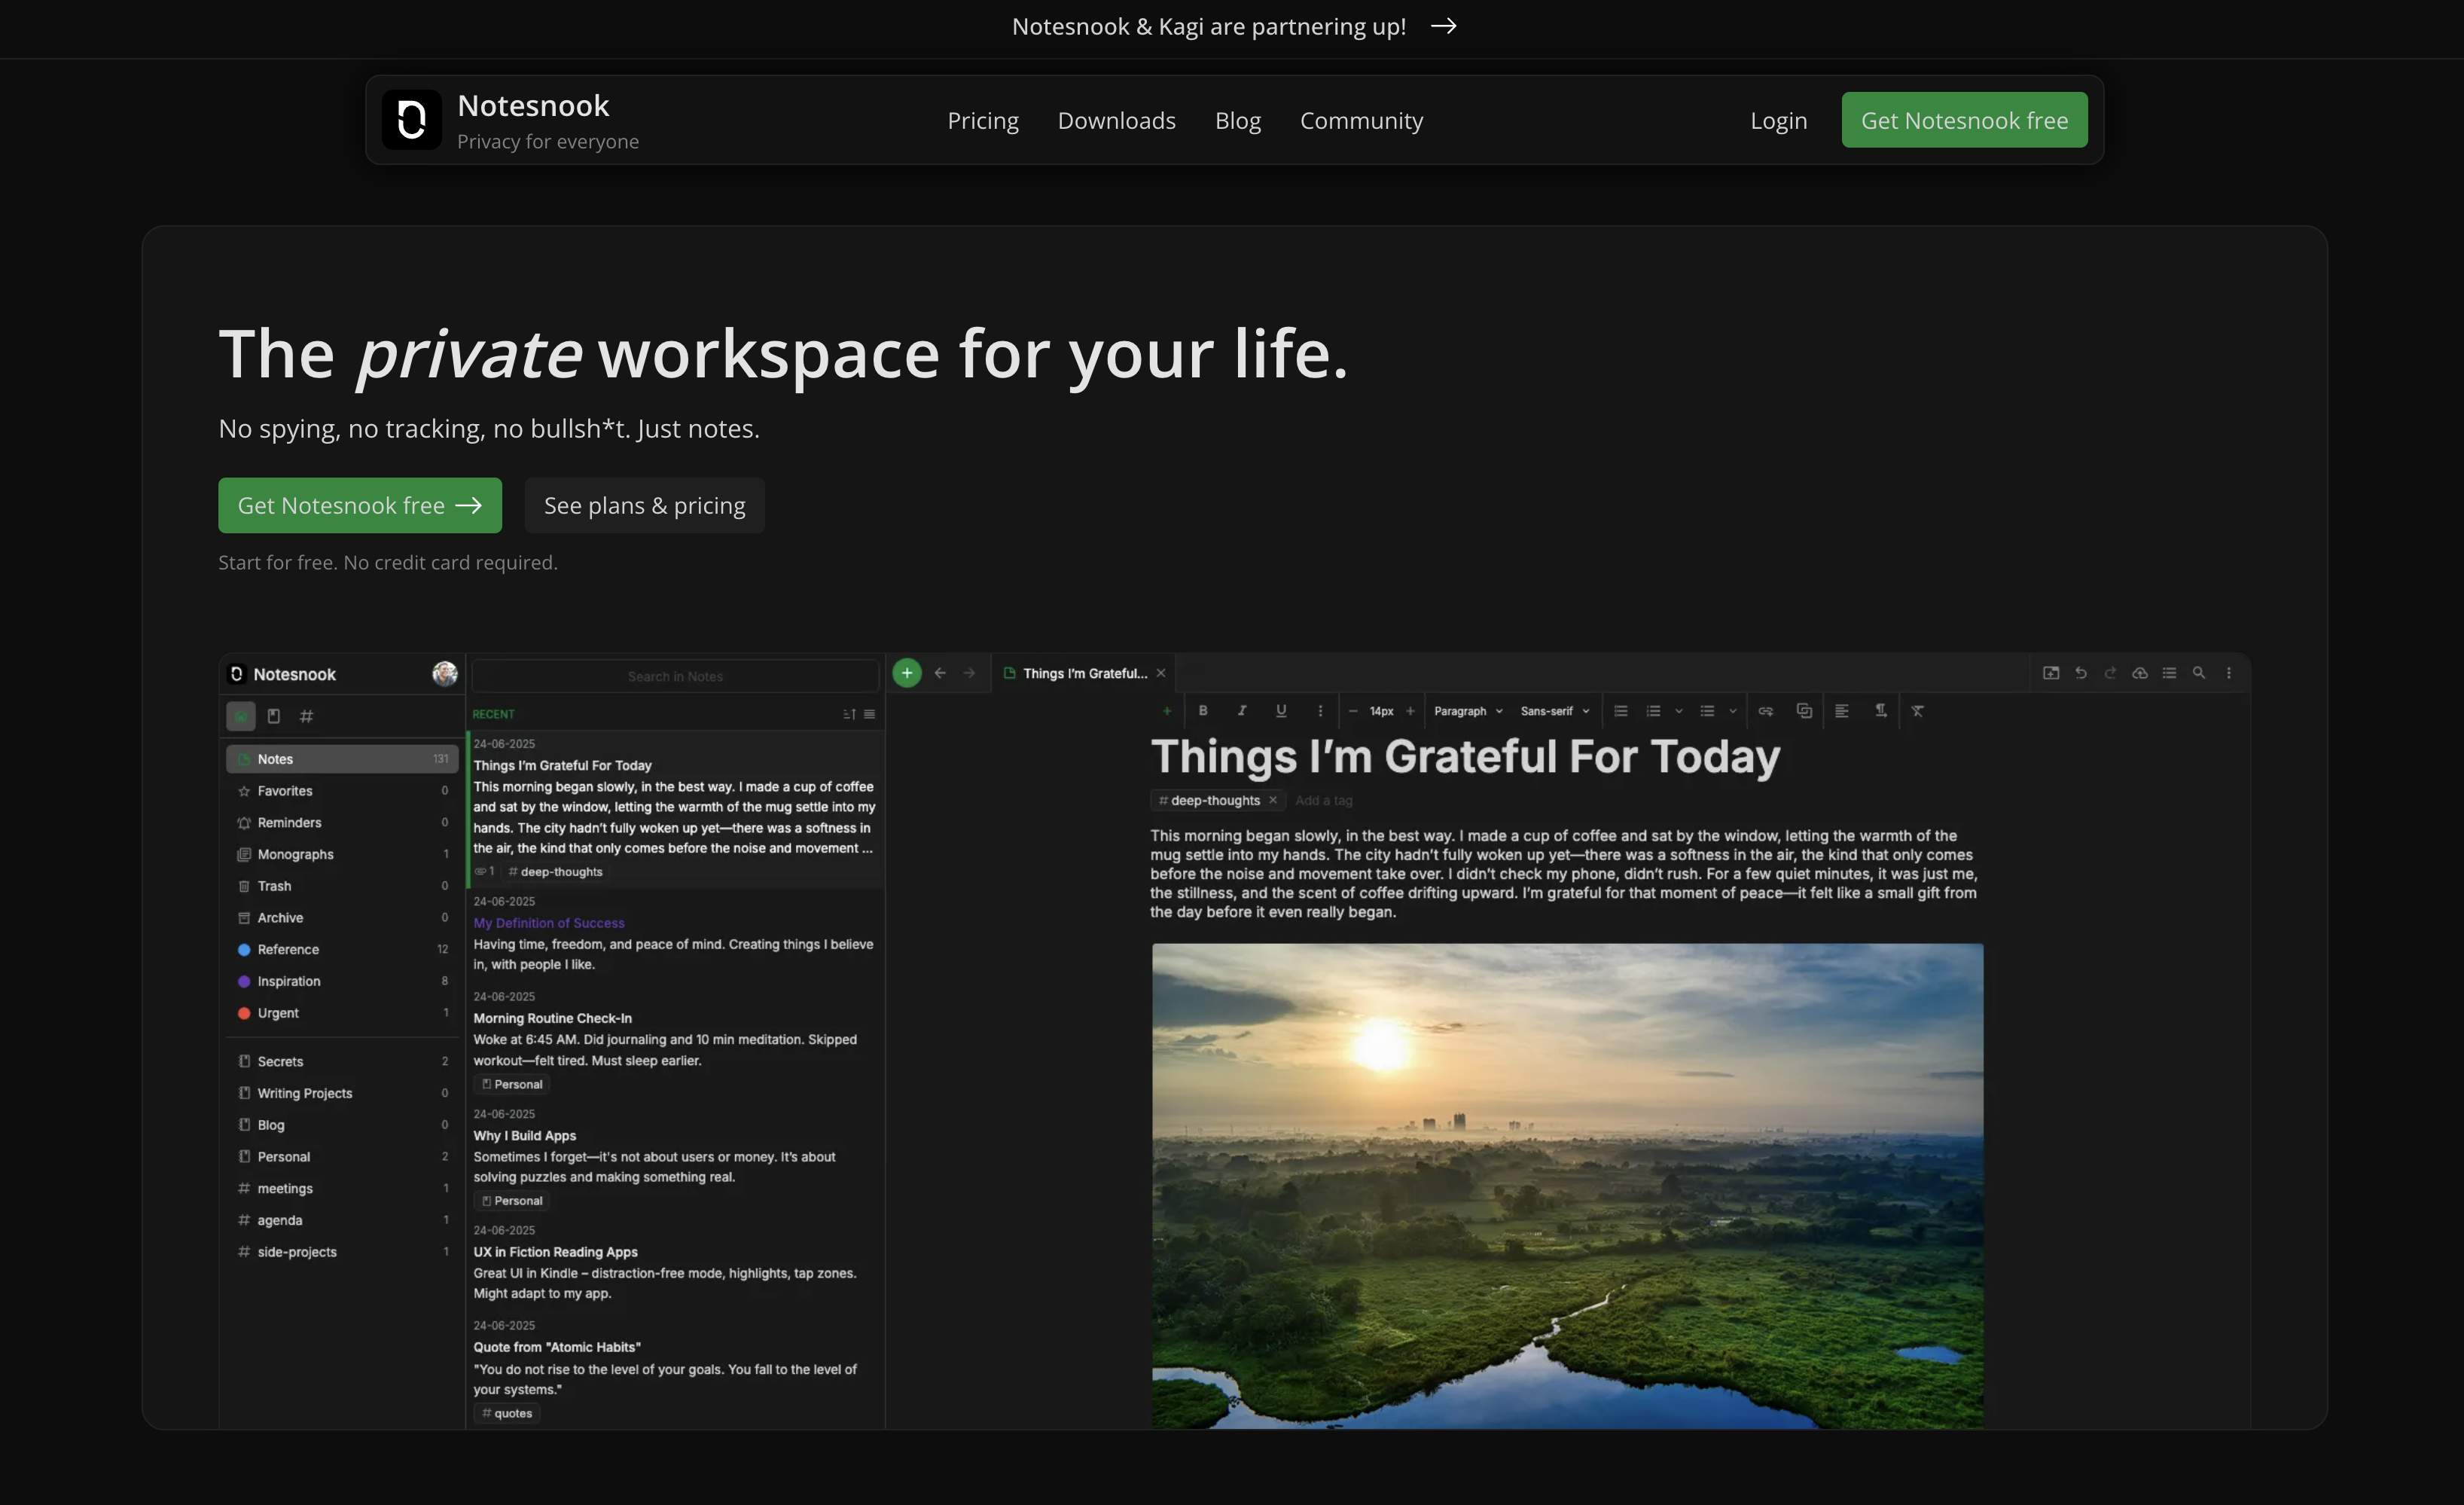This screenshot has width=2464, height=1505.
Task: Click the cloud sync icon
Action: pos(2140,673)
